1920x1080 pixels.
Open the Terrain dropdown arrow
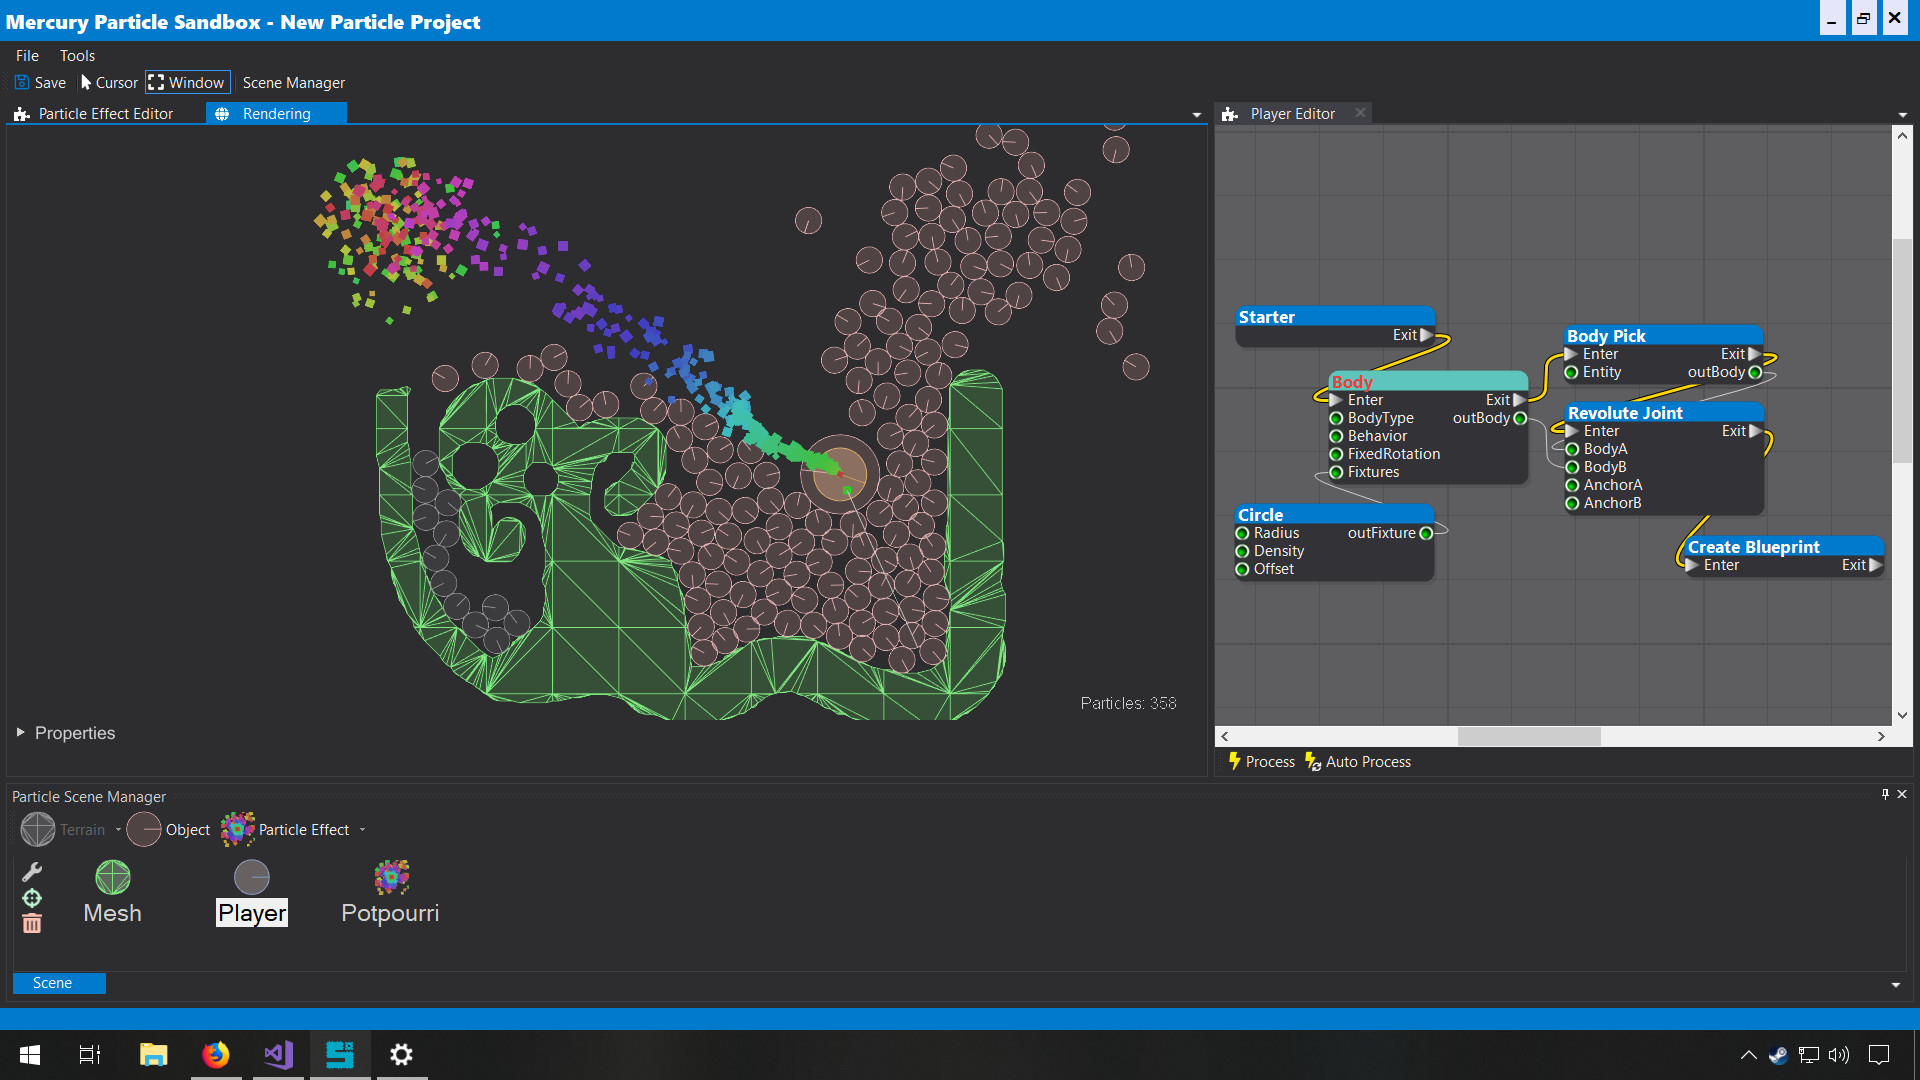click(x=117, y=829)
